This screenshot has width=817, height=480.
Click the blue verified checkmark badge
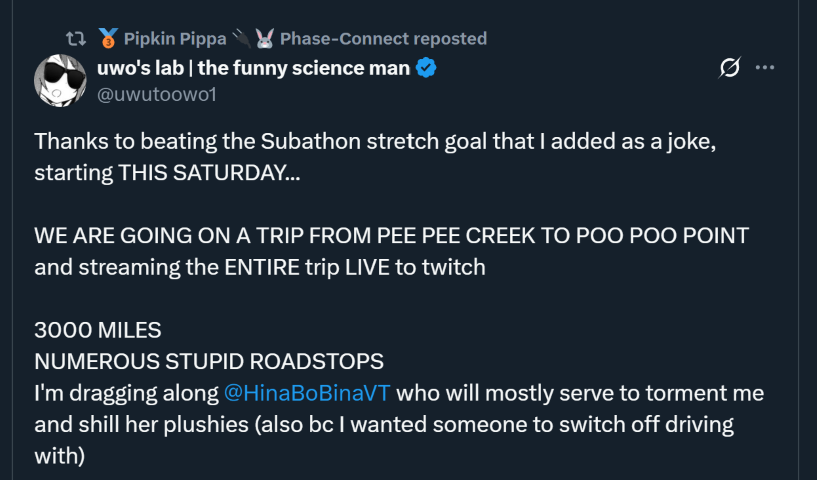(426, 68)
